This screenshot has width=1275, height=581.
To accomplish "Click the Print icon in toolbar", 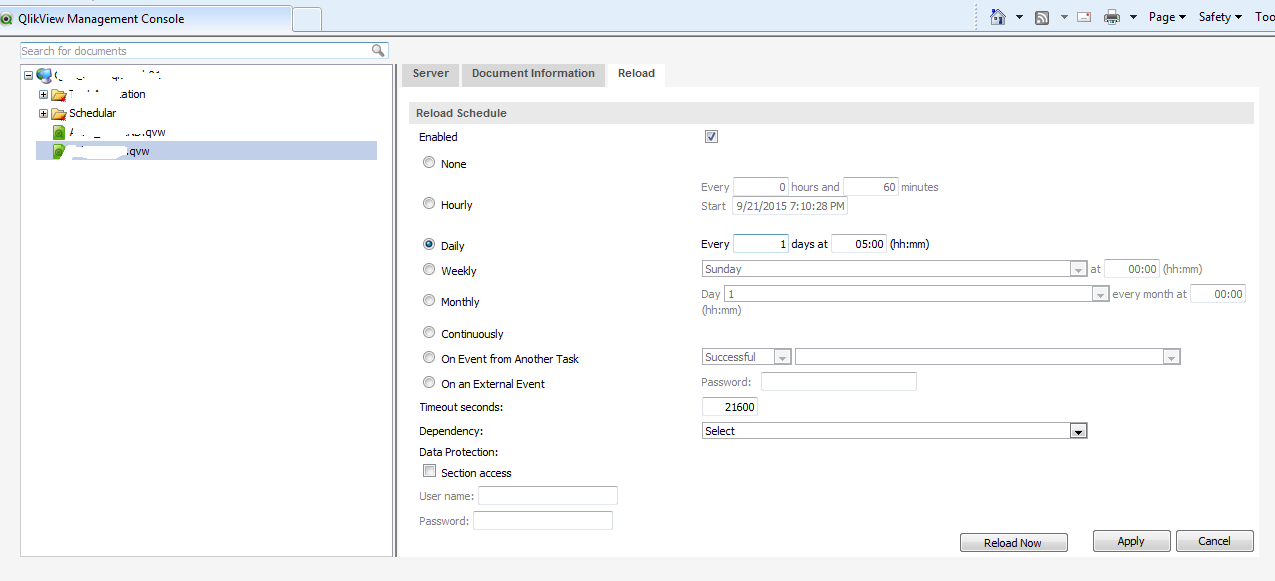I will point(1111,17).
